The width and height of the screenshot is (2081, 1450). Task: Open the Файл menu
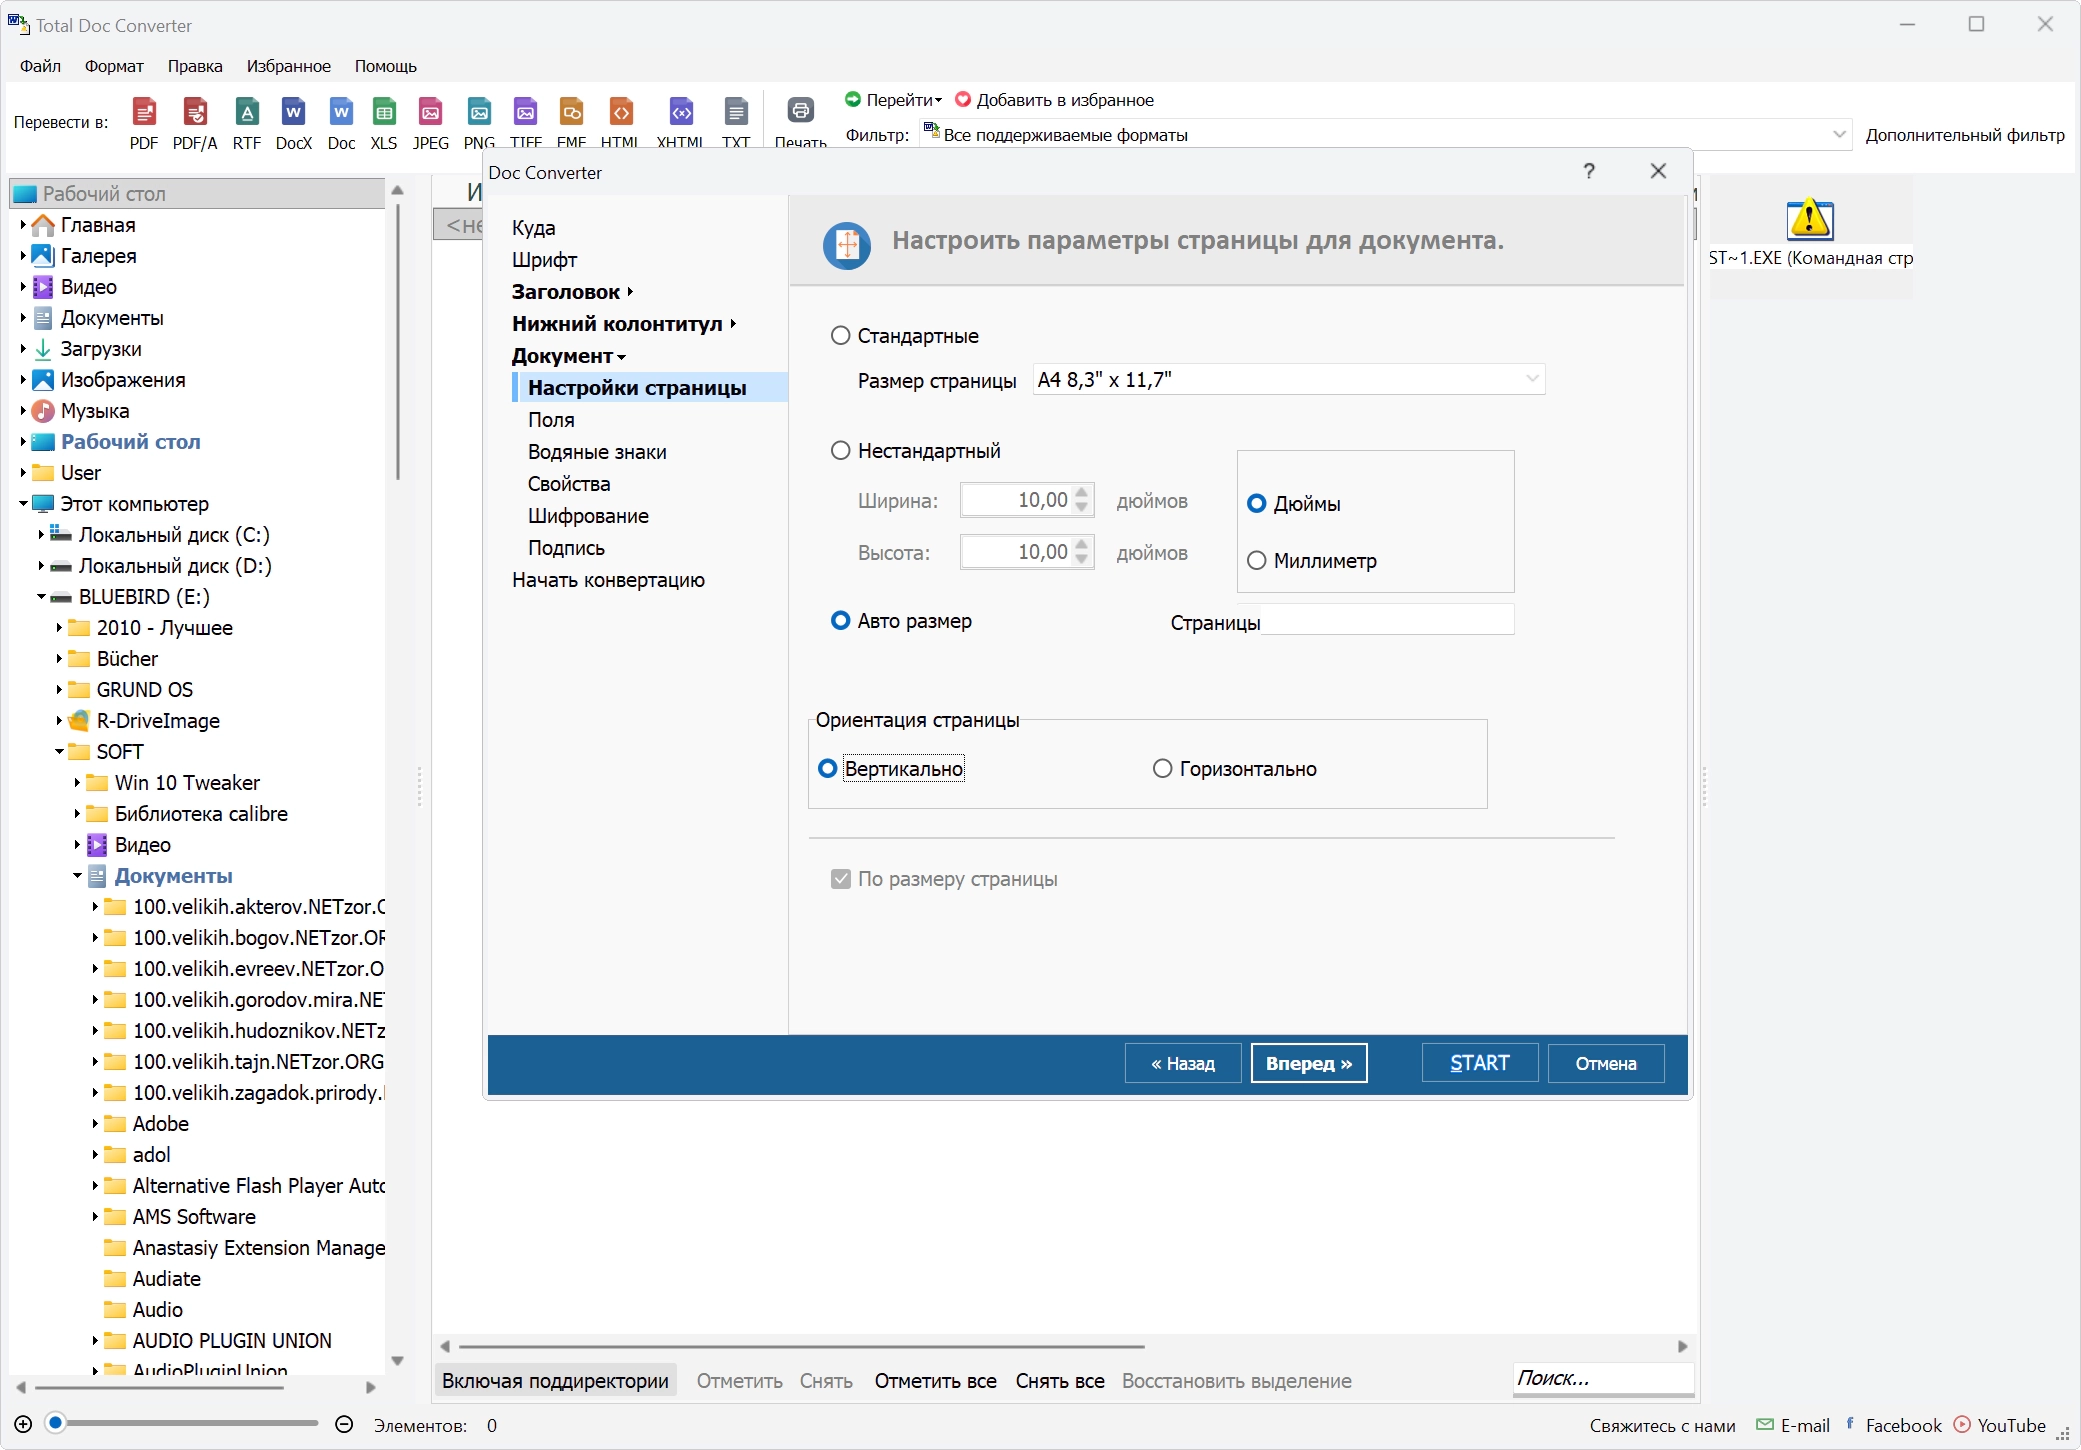[40, 66]
